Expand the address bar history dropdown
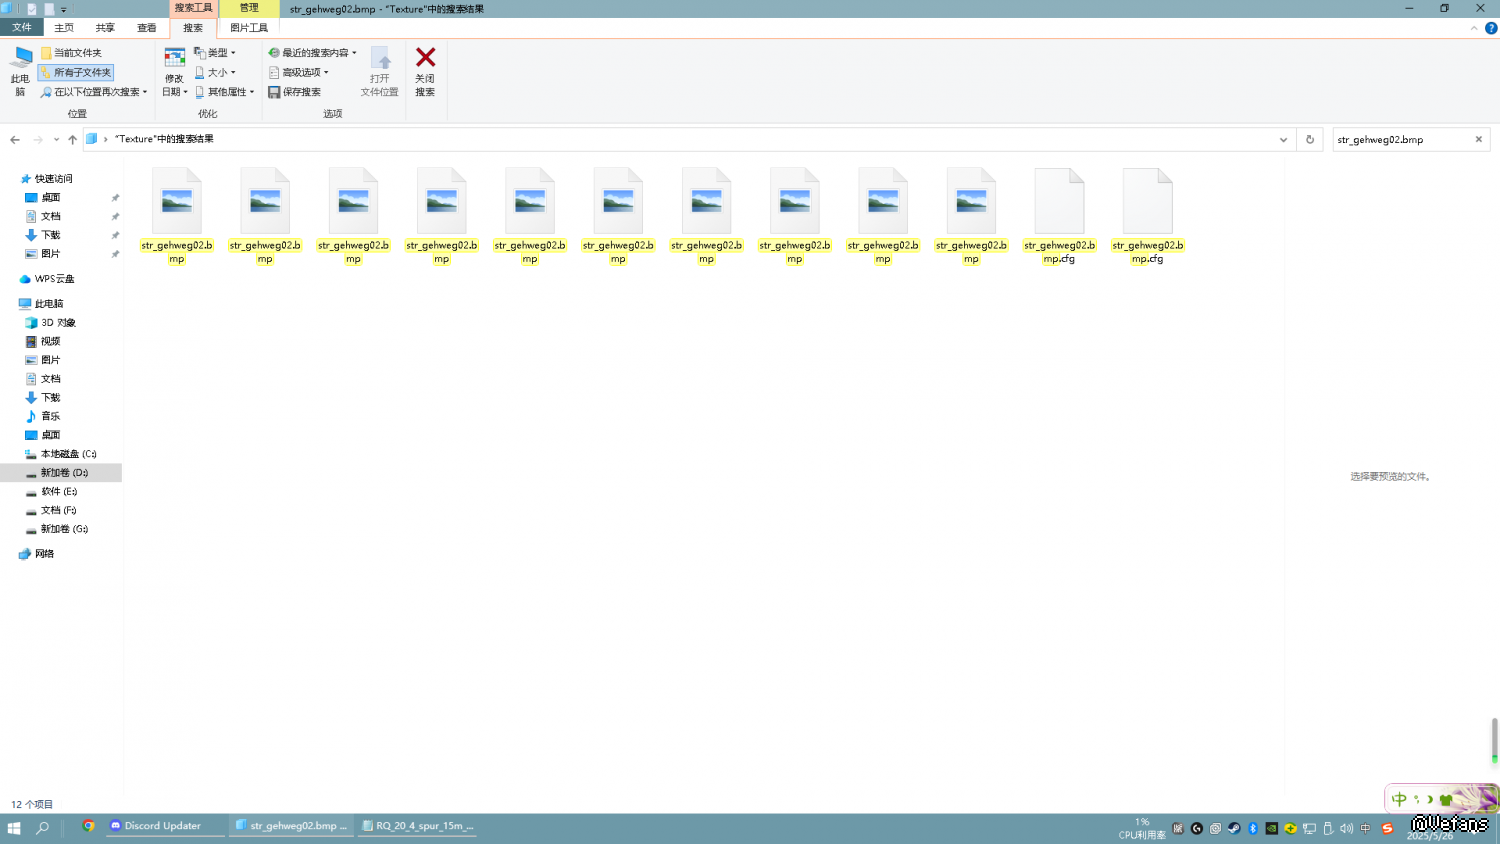Viewport: 1500px width, 844px height. (1283, 140)
